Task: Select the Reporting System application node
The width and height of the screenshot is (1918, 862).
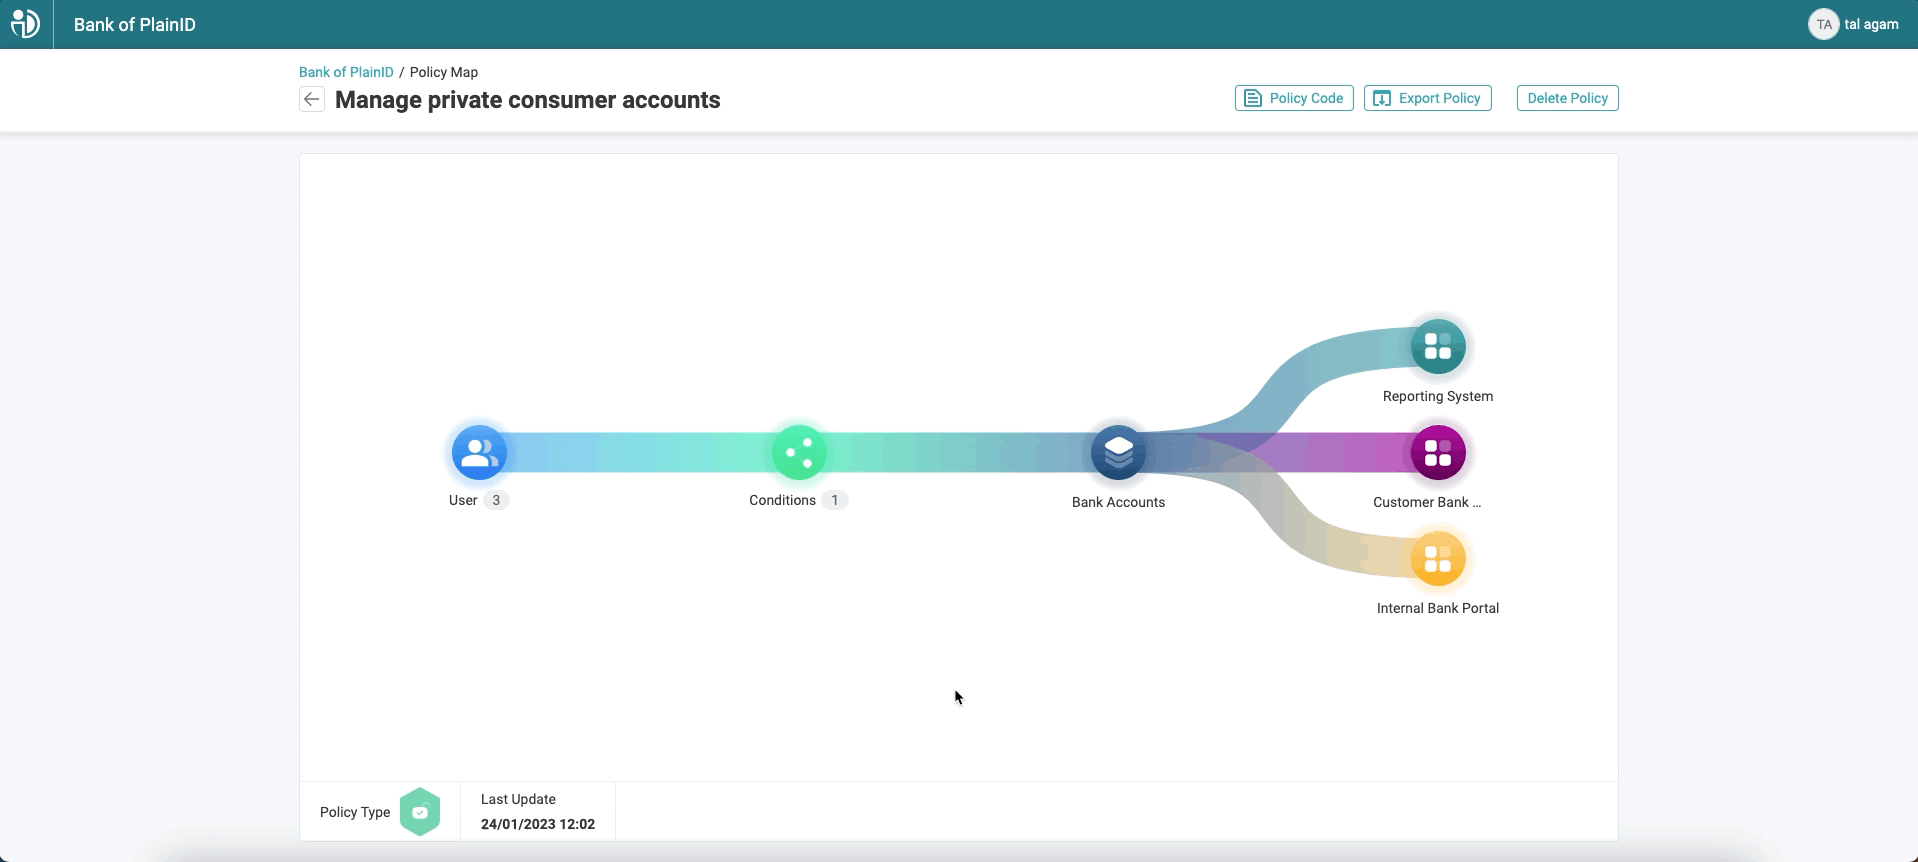Action: pyautogui.click(x=1438, y=346)
